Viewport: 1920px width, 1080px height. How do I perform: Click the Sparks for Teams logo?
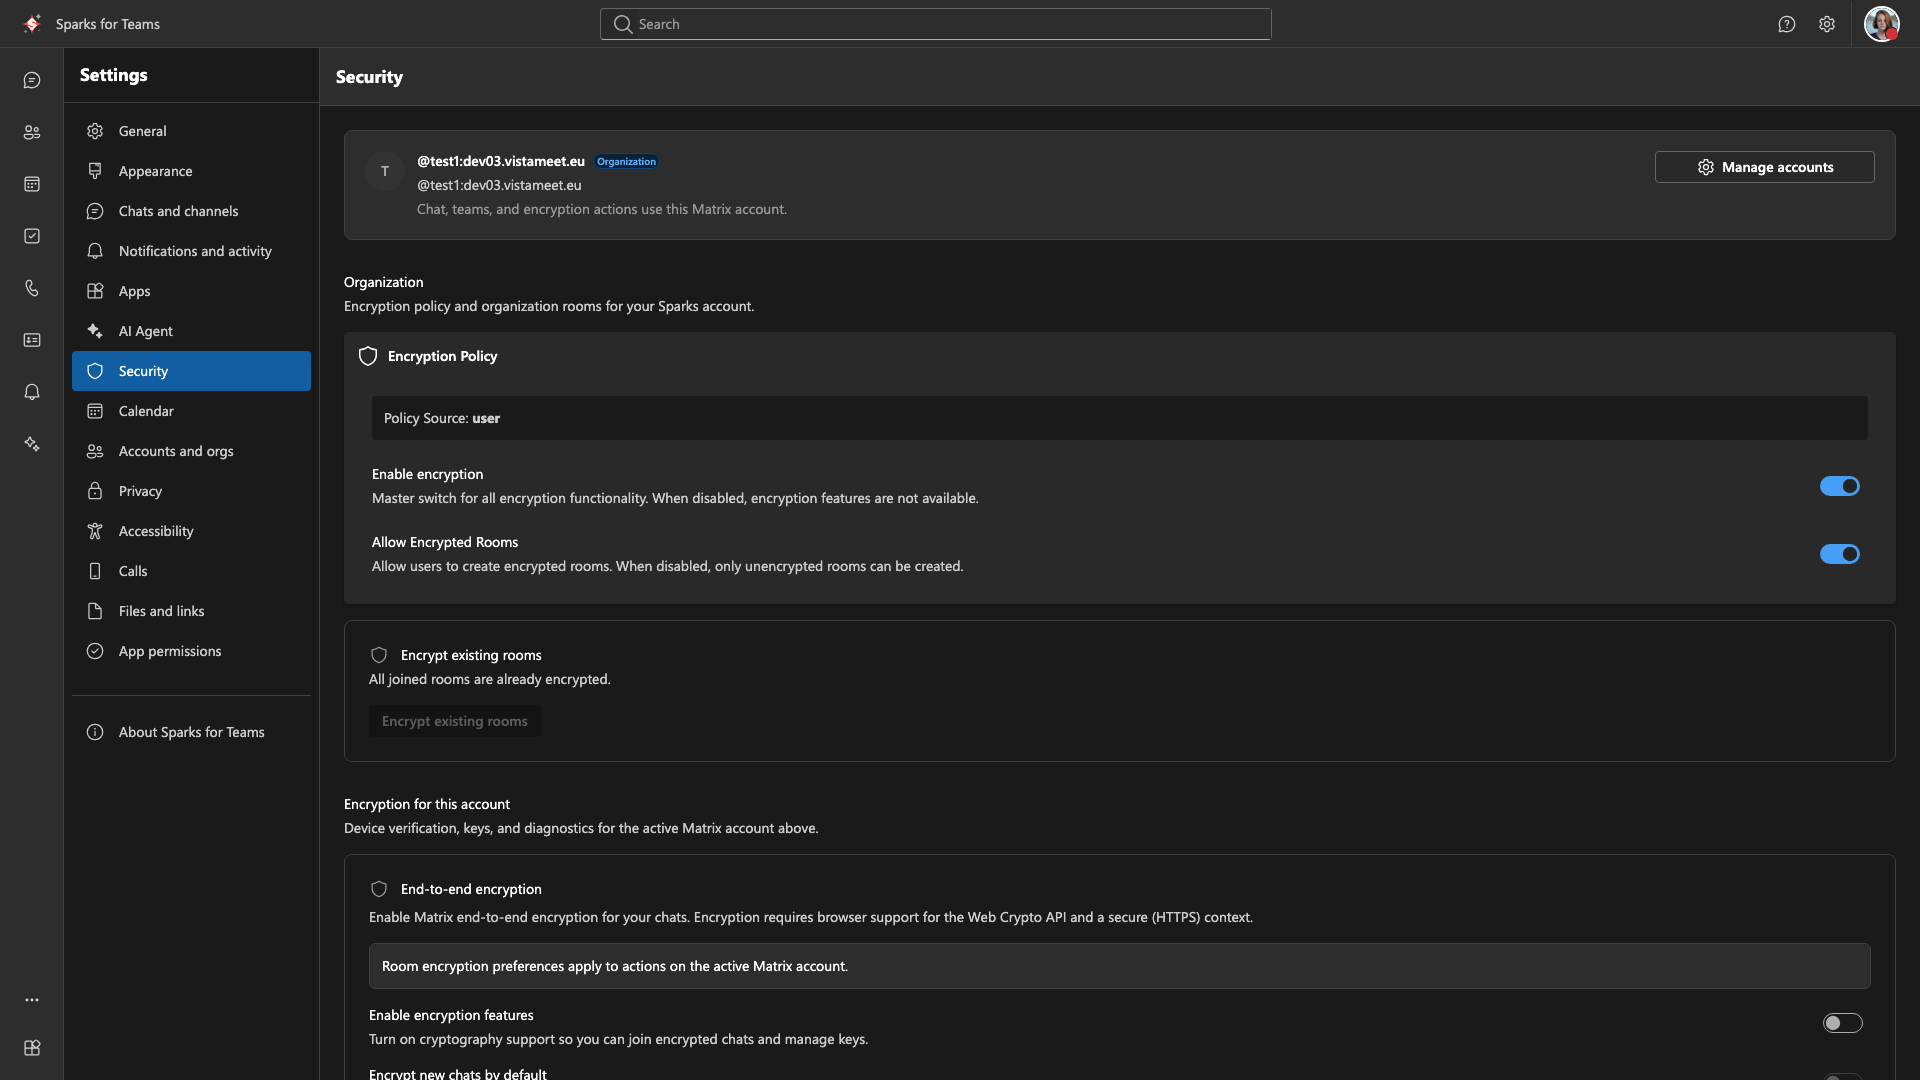pos(32,23)
